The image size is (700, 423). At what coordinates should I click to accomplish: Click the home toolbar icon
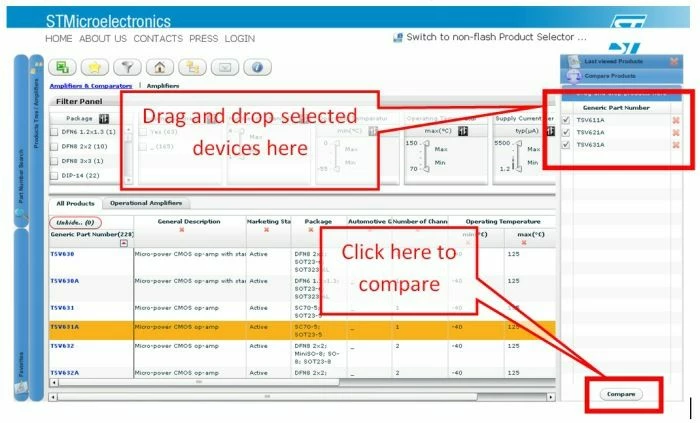pos(160,67)
